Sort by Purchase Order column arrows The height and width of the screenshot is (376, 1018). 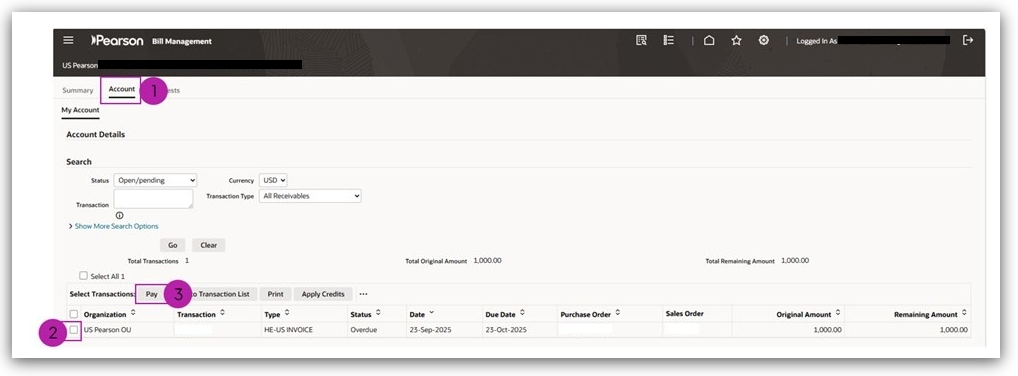(617, 314)
